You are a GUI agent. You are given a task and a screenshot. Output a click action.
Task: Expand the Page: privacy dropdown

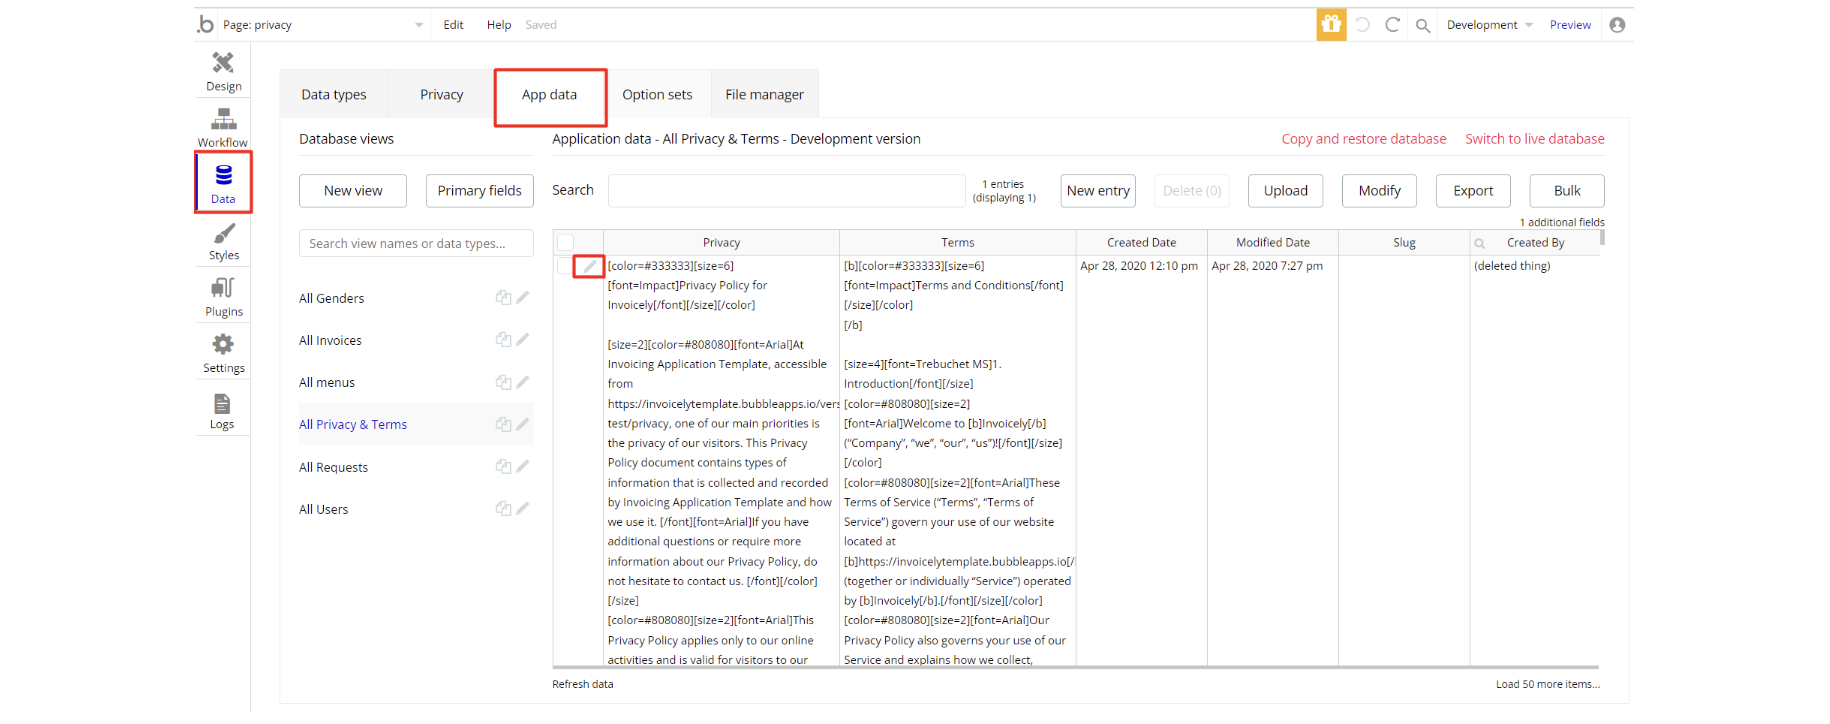pyautogui.click(x=419, y=25)
